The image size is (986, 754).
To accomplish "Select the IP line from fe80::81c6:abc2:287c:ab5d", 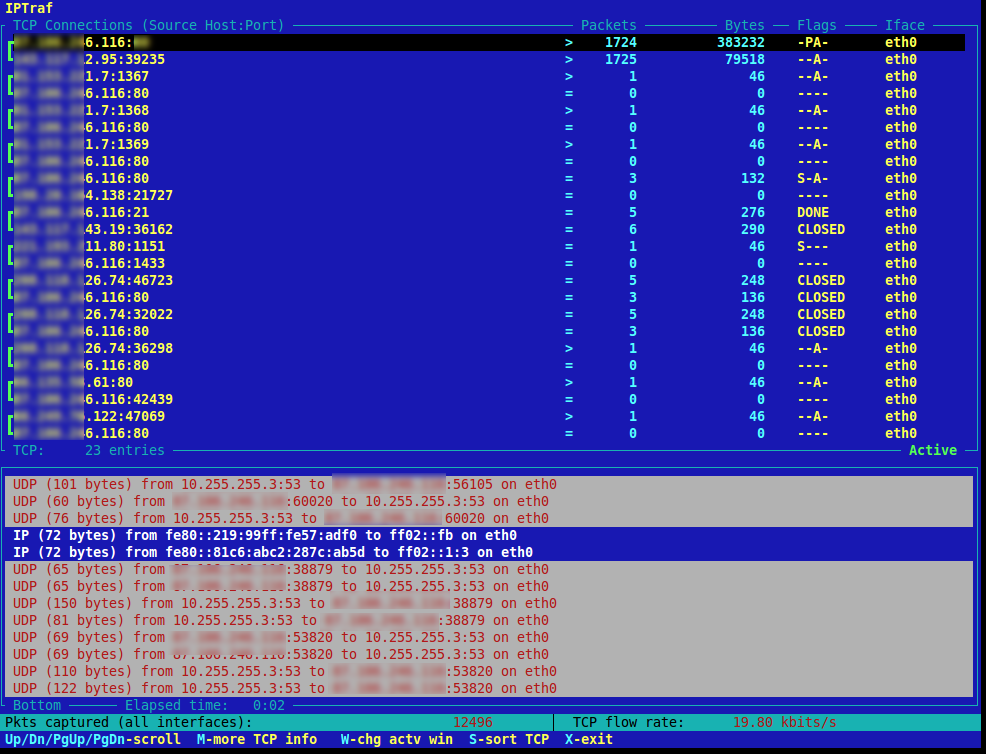I will [489, 552].
